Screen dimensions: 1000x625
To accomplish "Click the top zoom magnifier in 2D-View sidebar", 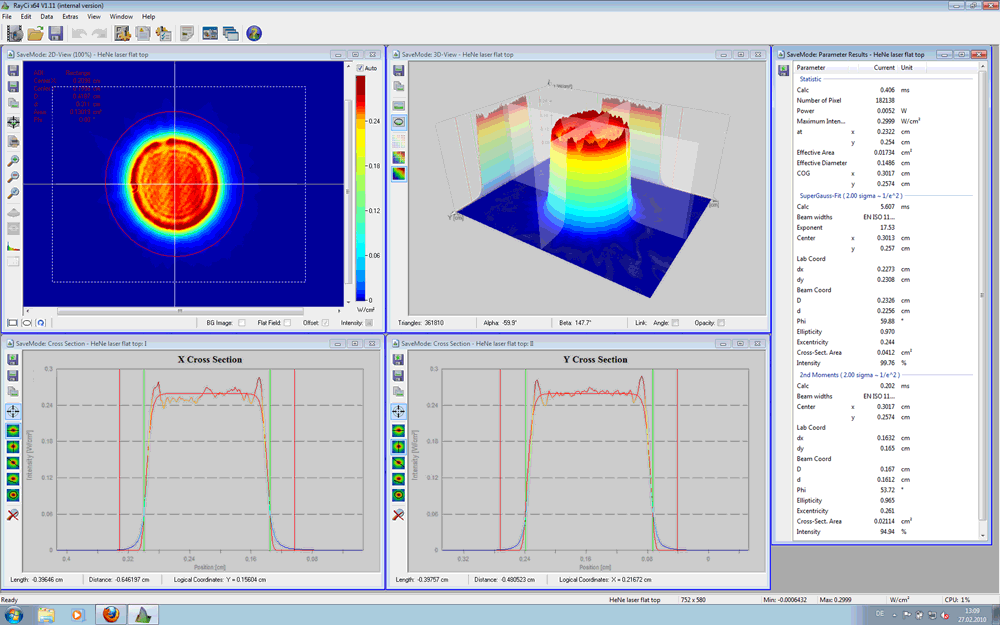I will 13,160.
